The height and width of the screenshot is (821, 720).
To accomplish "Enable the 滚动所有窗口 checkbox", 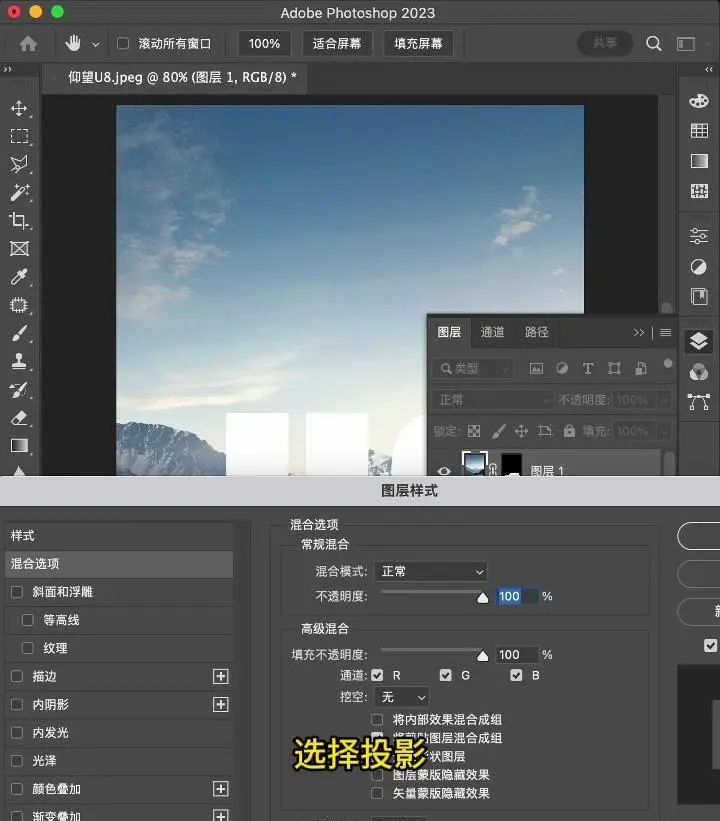I will 123,43.
